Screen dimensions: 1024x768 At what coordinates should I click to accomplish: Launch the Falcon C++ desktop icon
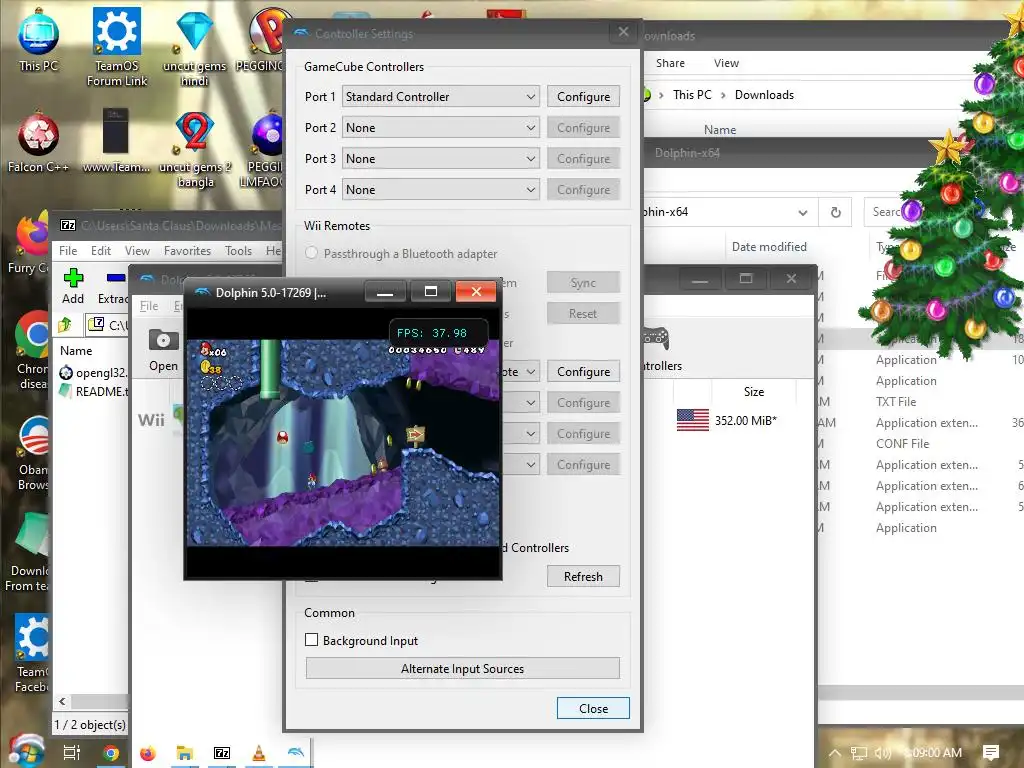click(x=38, y=142)
